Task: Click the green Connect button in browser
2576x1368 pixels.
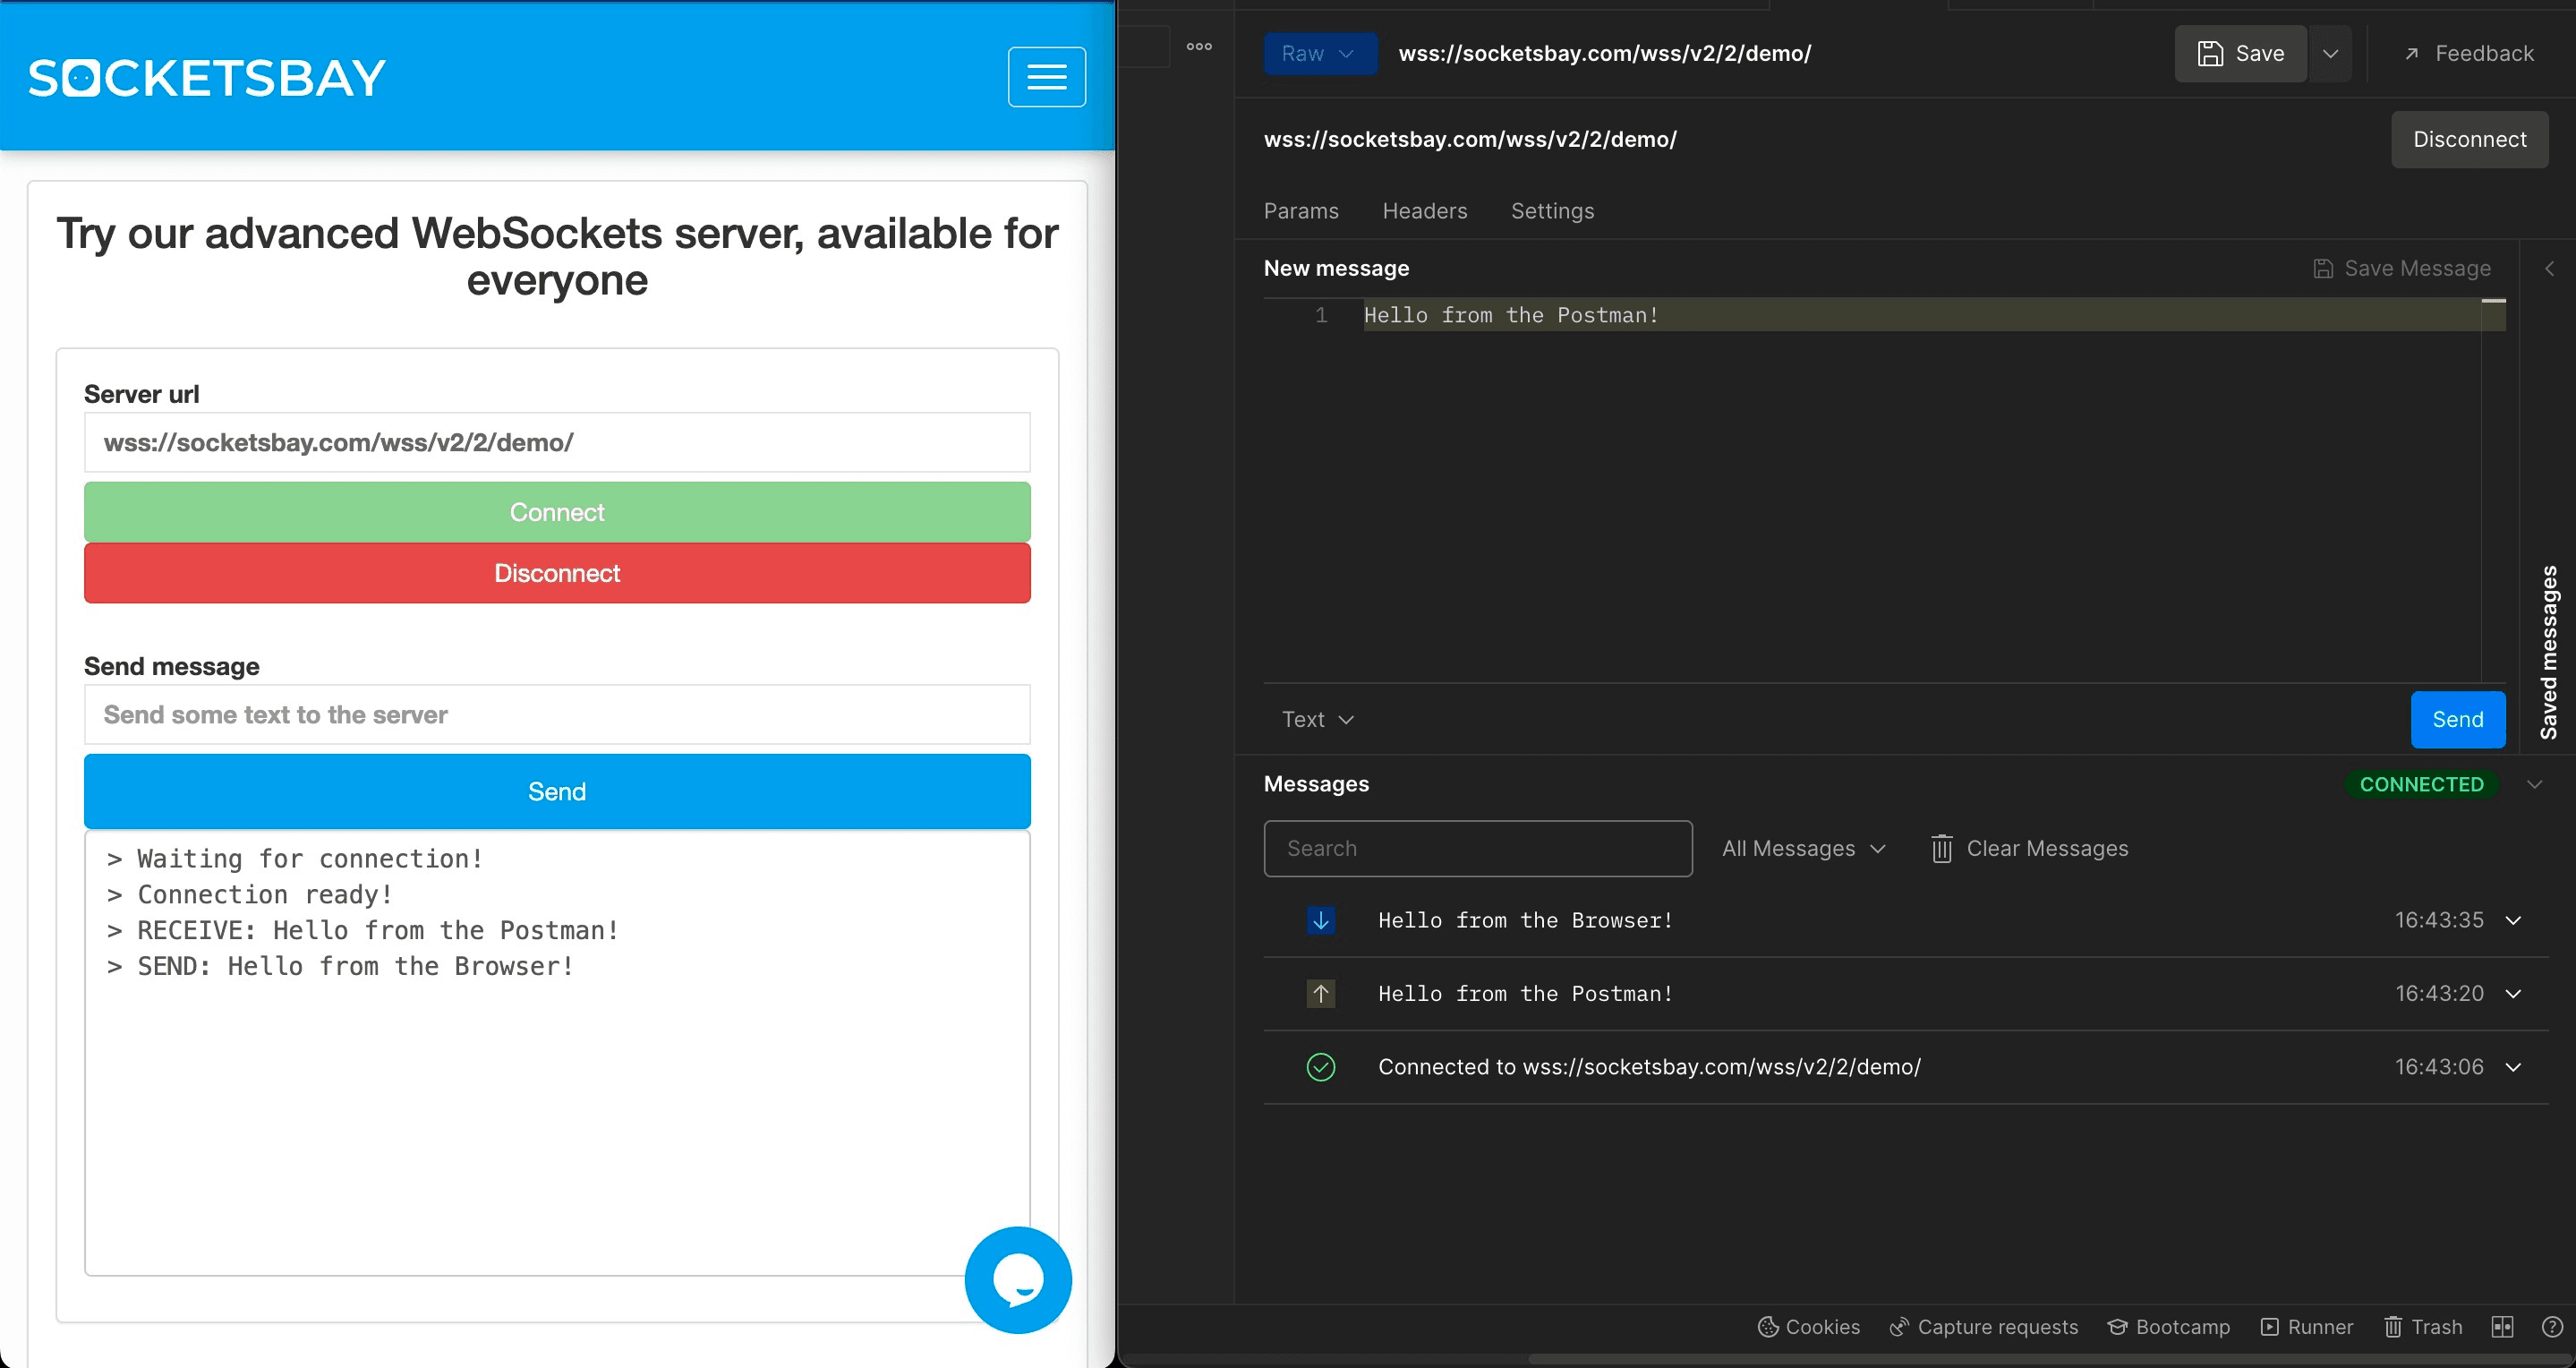Action: pos(557,512)
